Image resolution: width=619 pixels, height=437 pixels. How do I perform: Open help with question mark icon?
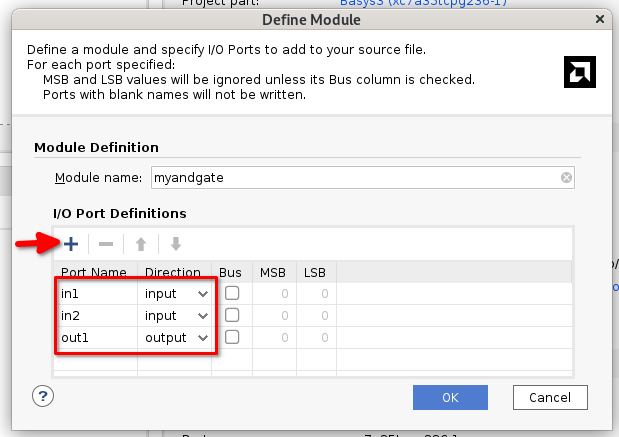43,396
